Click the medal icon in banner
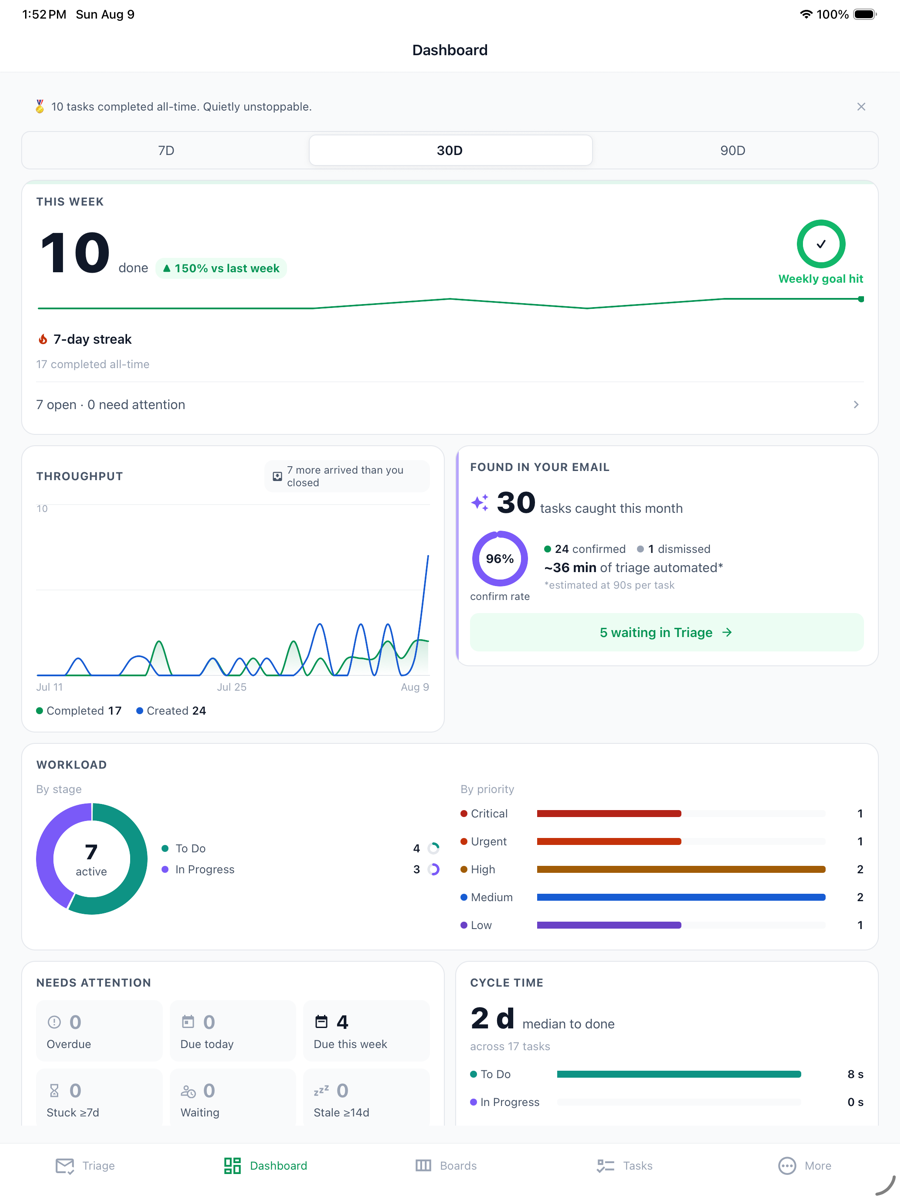This screenshot has width=900, height=1200. (x=40, y=107)
